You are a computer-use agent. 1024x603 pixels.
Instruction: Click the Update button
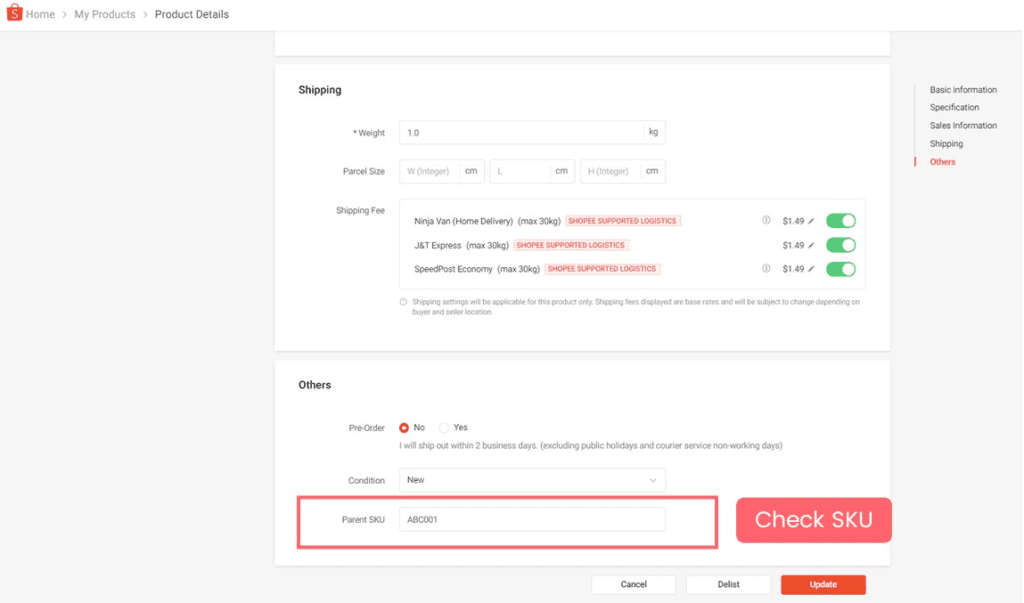(823, 585)
